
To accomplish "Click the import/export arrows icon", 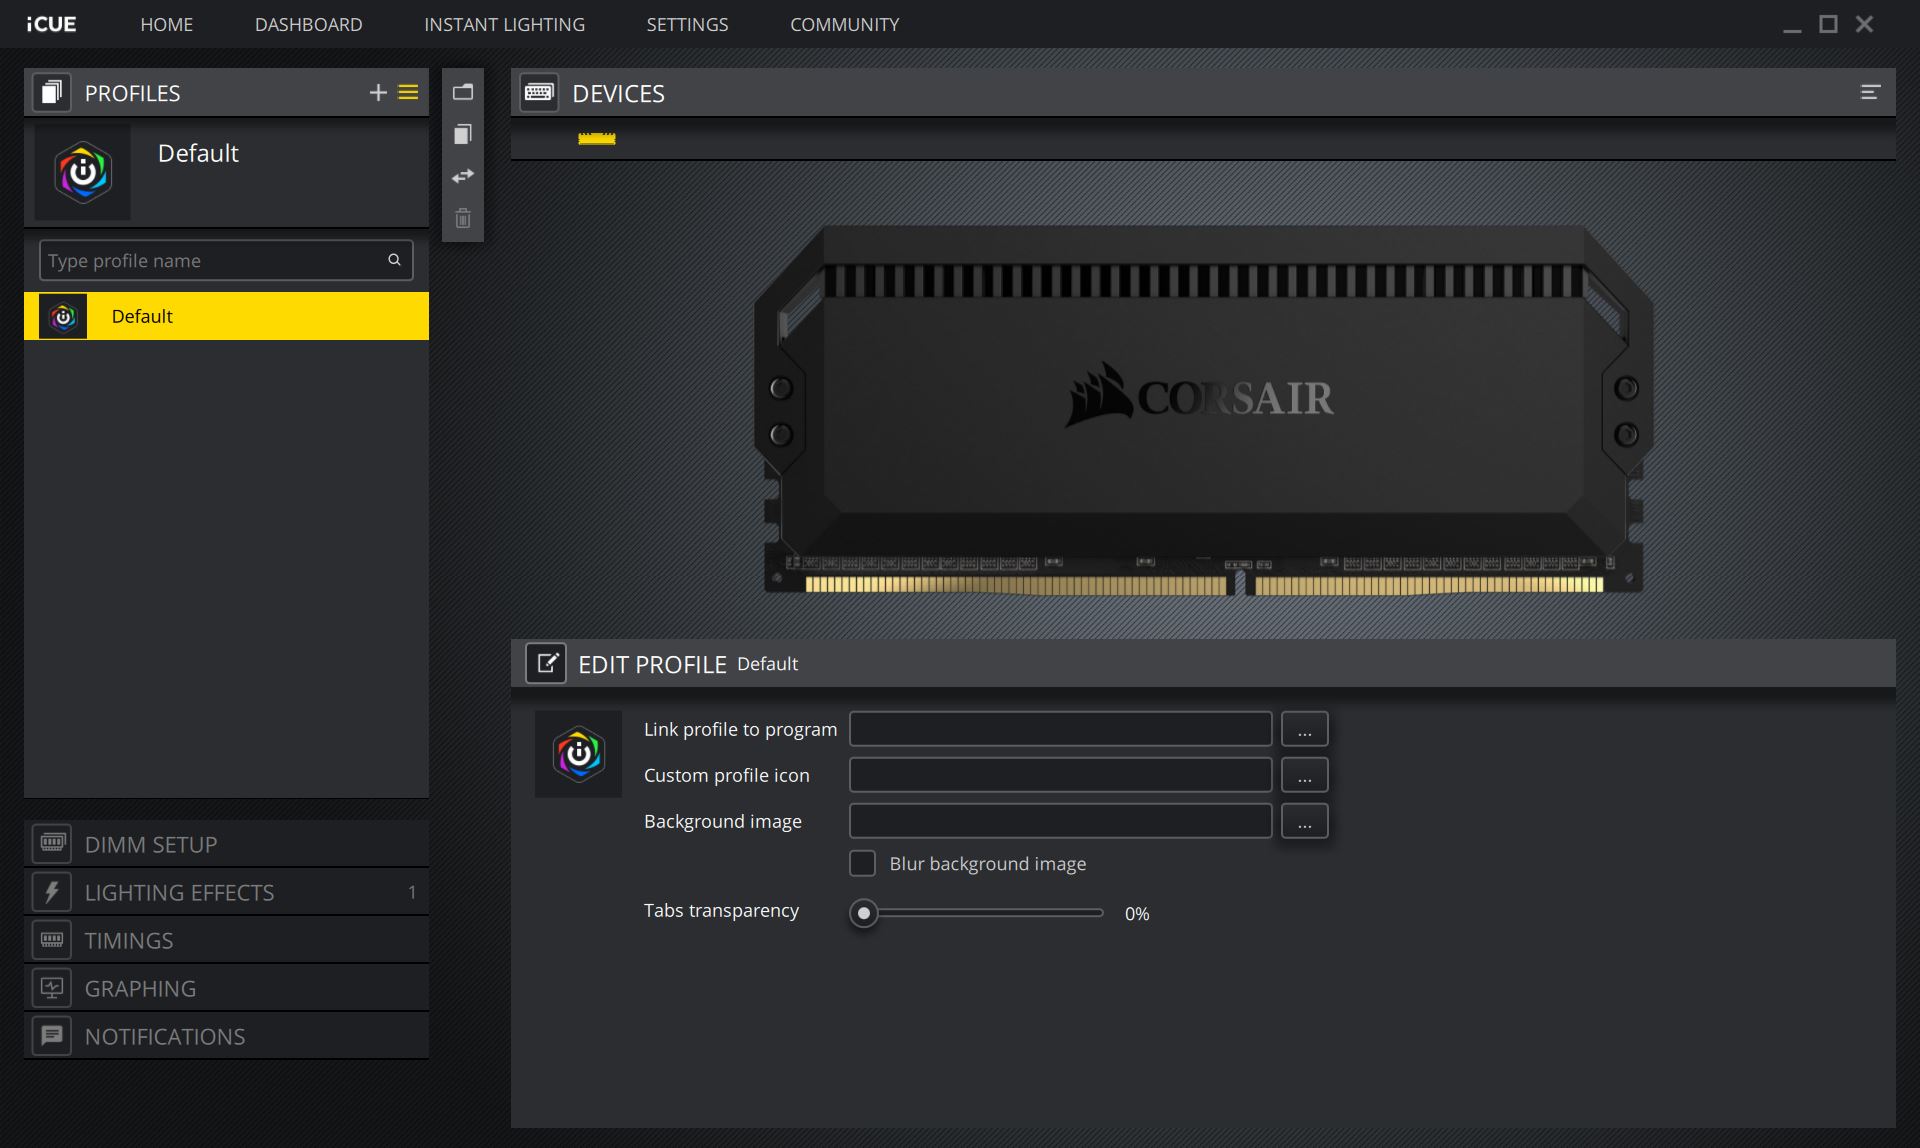I will 463,177.
